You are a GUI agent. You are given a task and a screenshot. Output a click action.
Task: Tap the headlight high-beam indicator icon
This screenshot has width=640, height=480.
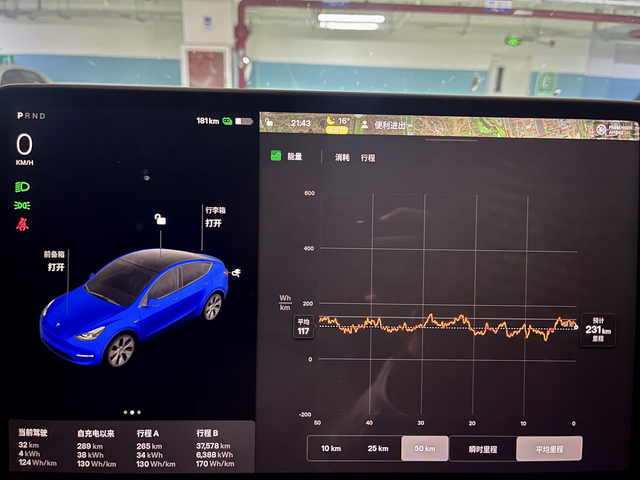tap(22, 187)
